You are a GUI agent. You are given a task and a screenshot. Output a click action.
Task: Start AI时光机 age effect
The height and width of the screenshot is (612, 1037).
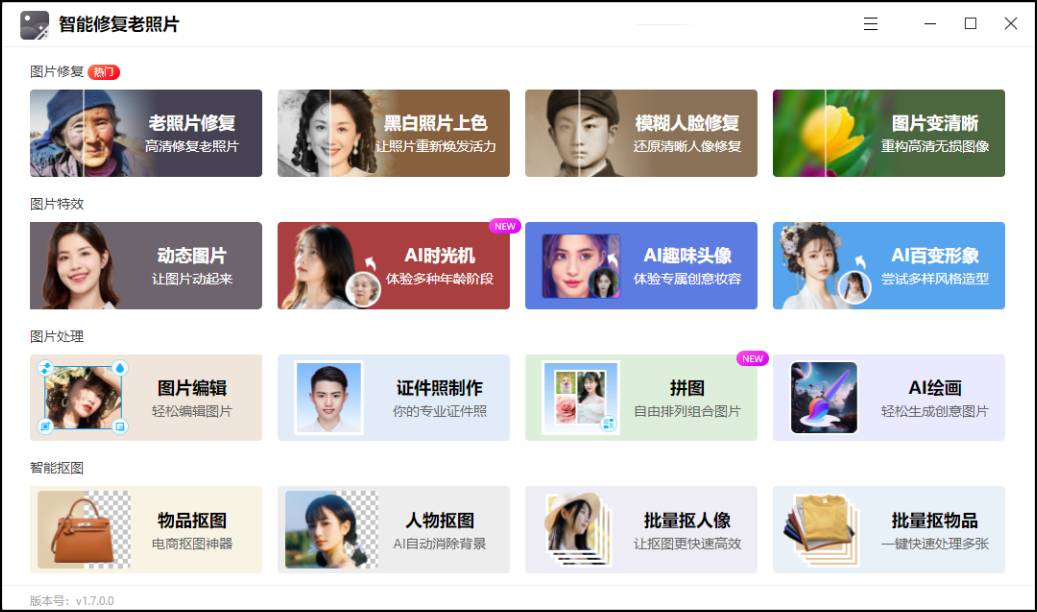coord(394,265)
